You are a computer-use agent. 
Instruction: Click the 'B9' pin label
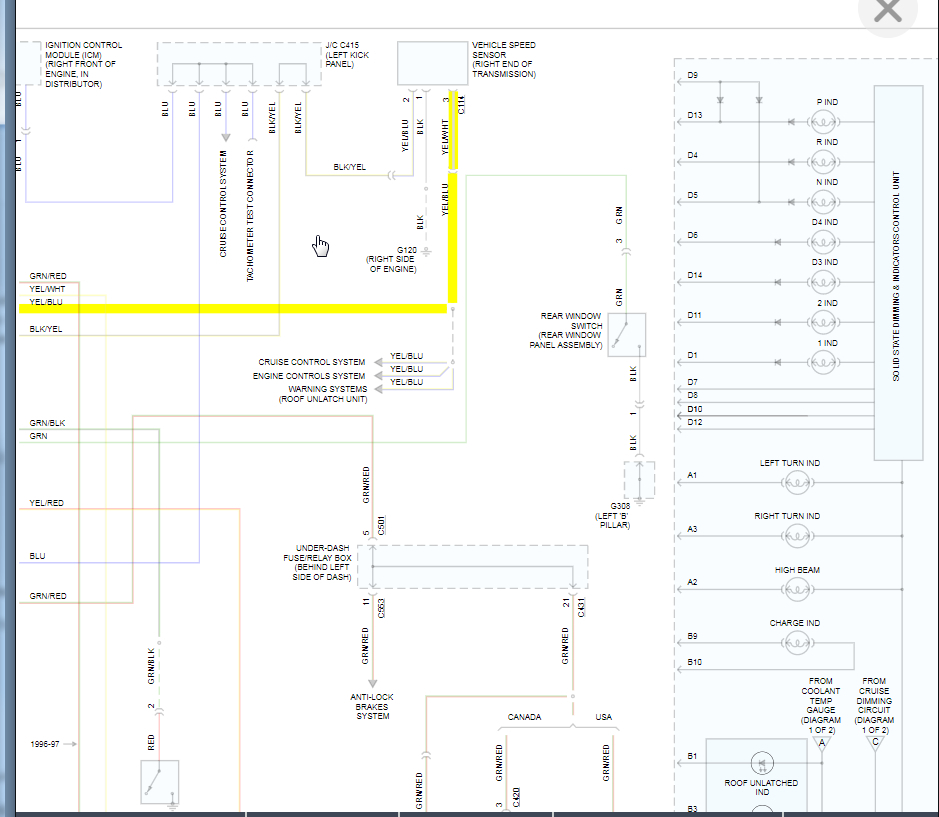(692, 636)
